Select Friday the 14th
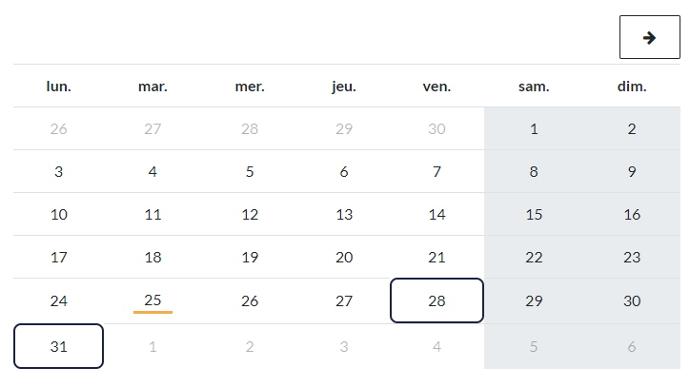Image resolution: width=690 pixels, height=387 pixels. (437, 214)
